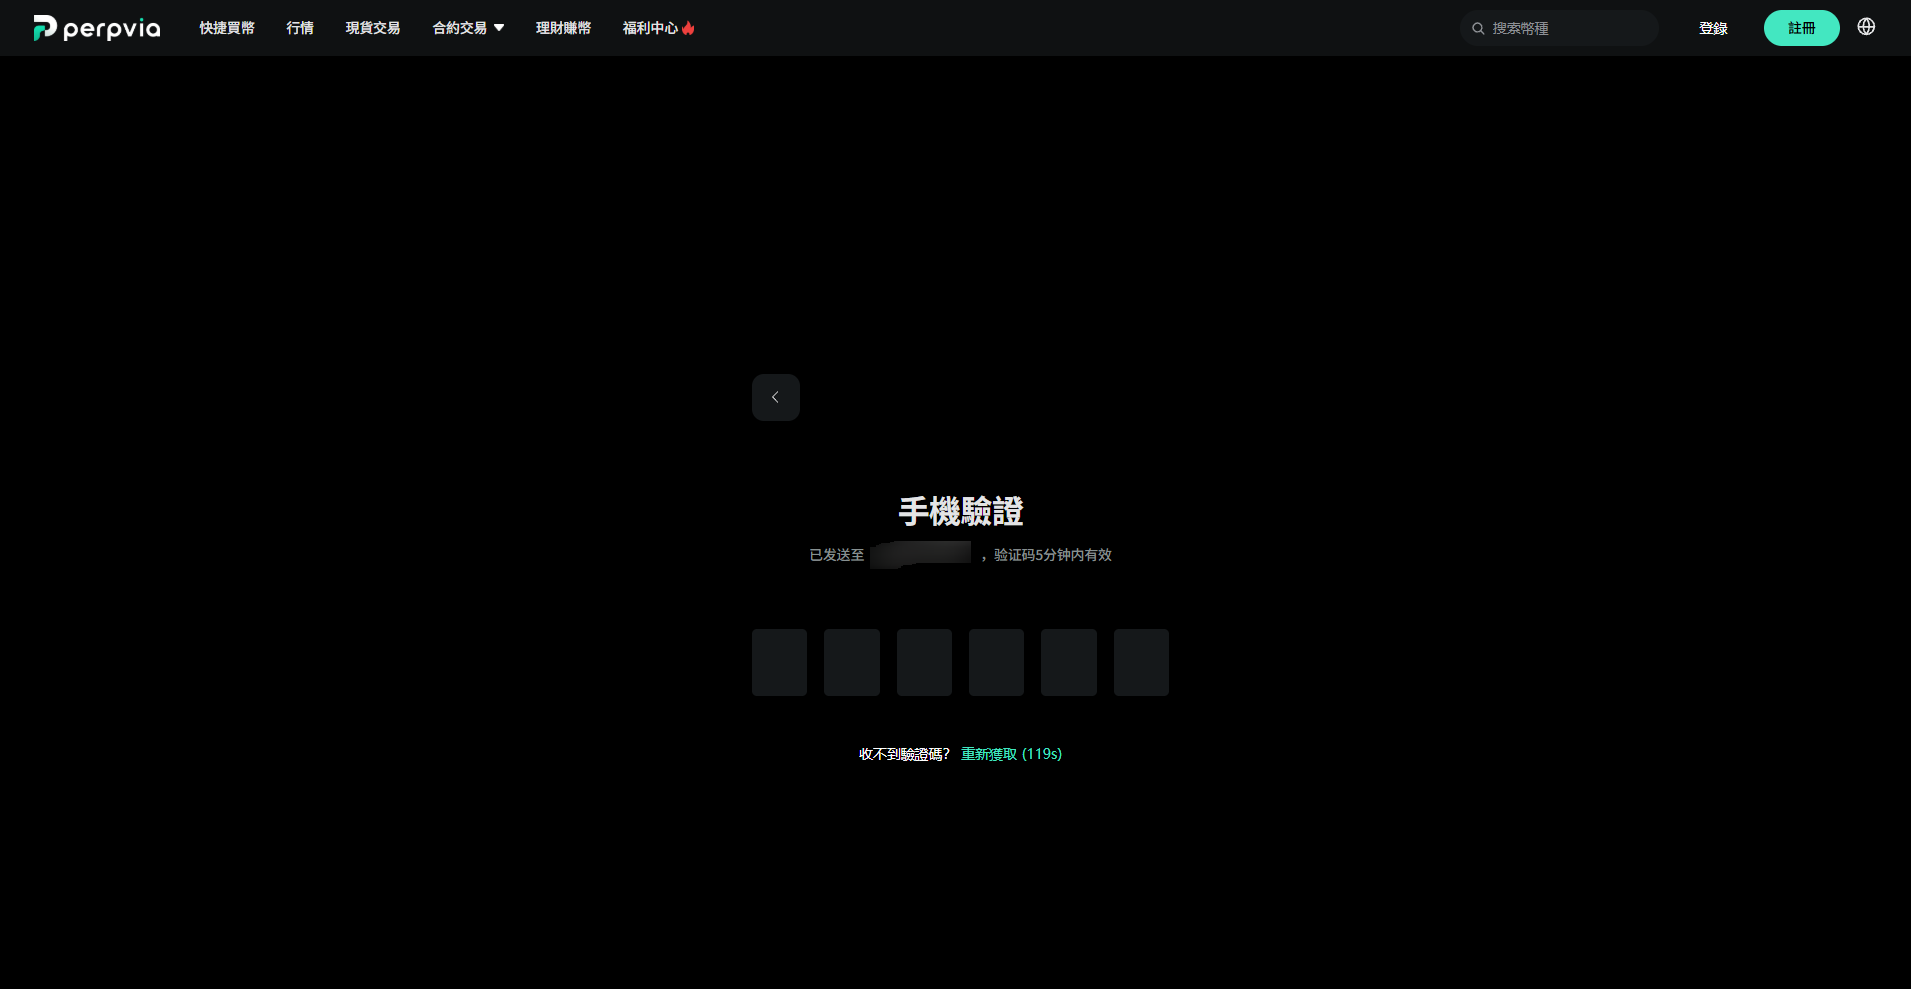1911x989 pixels.
Task: Open 現貨交易 menu item
Action: pyautogui.click(x=373, y=28)
